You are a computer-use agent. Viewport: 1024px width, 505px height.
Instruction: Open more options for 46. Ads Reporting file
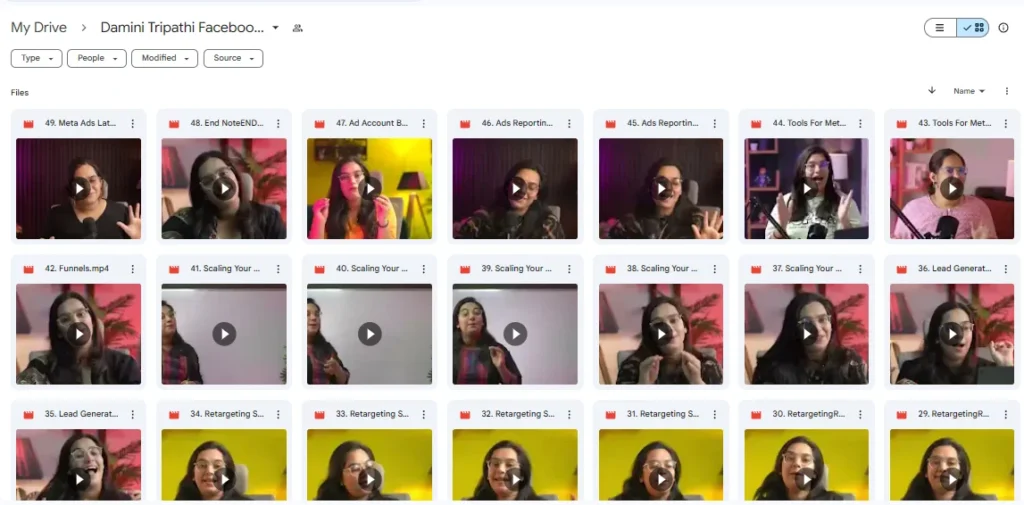(x=569, y=123)
